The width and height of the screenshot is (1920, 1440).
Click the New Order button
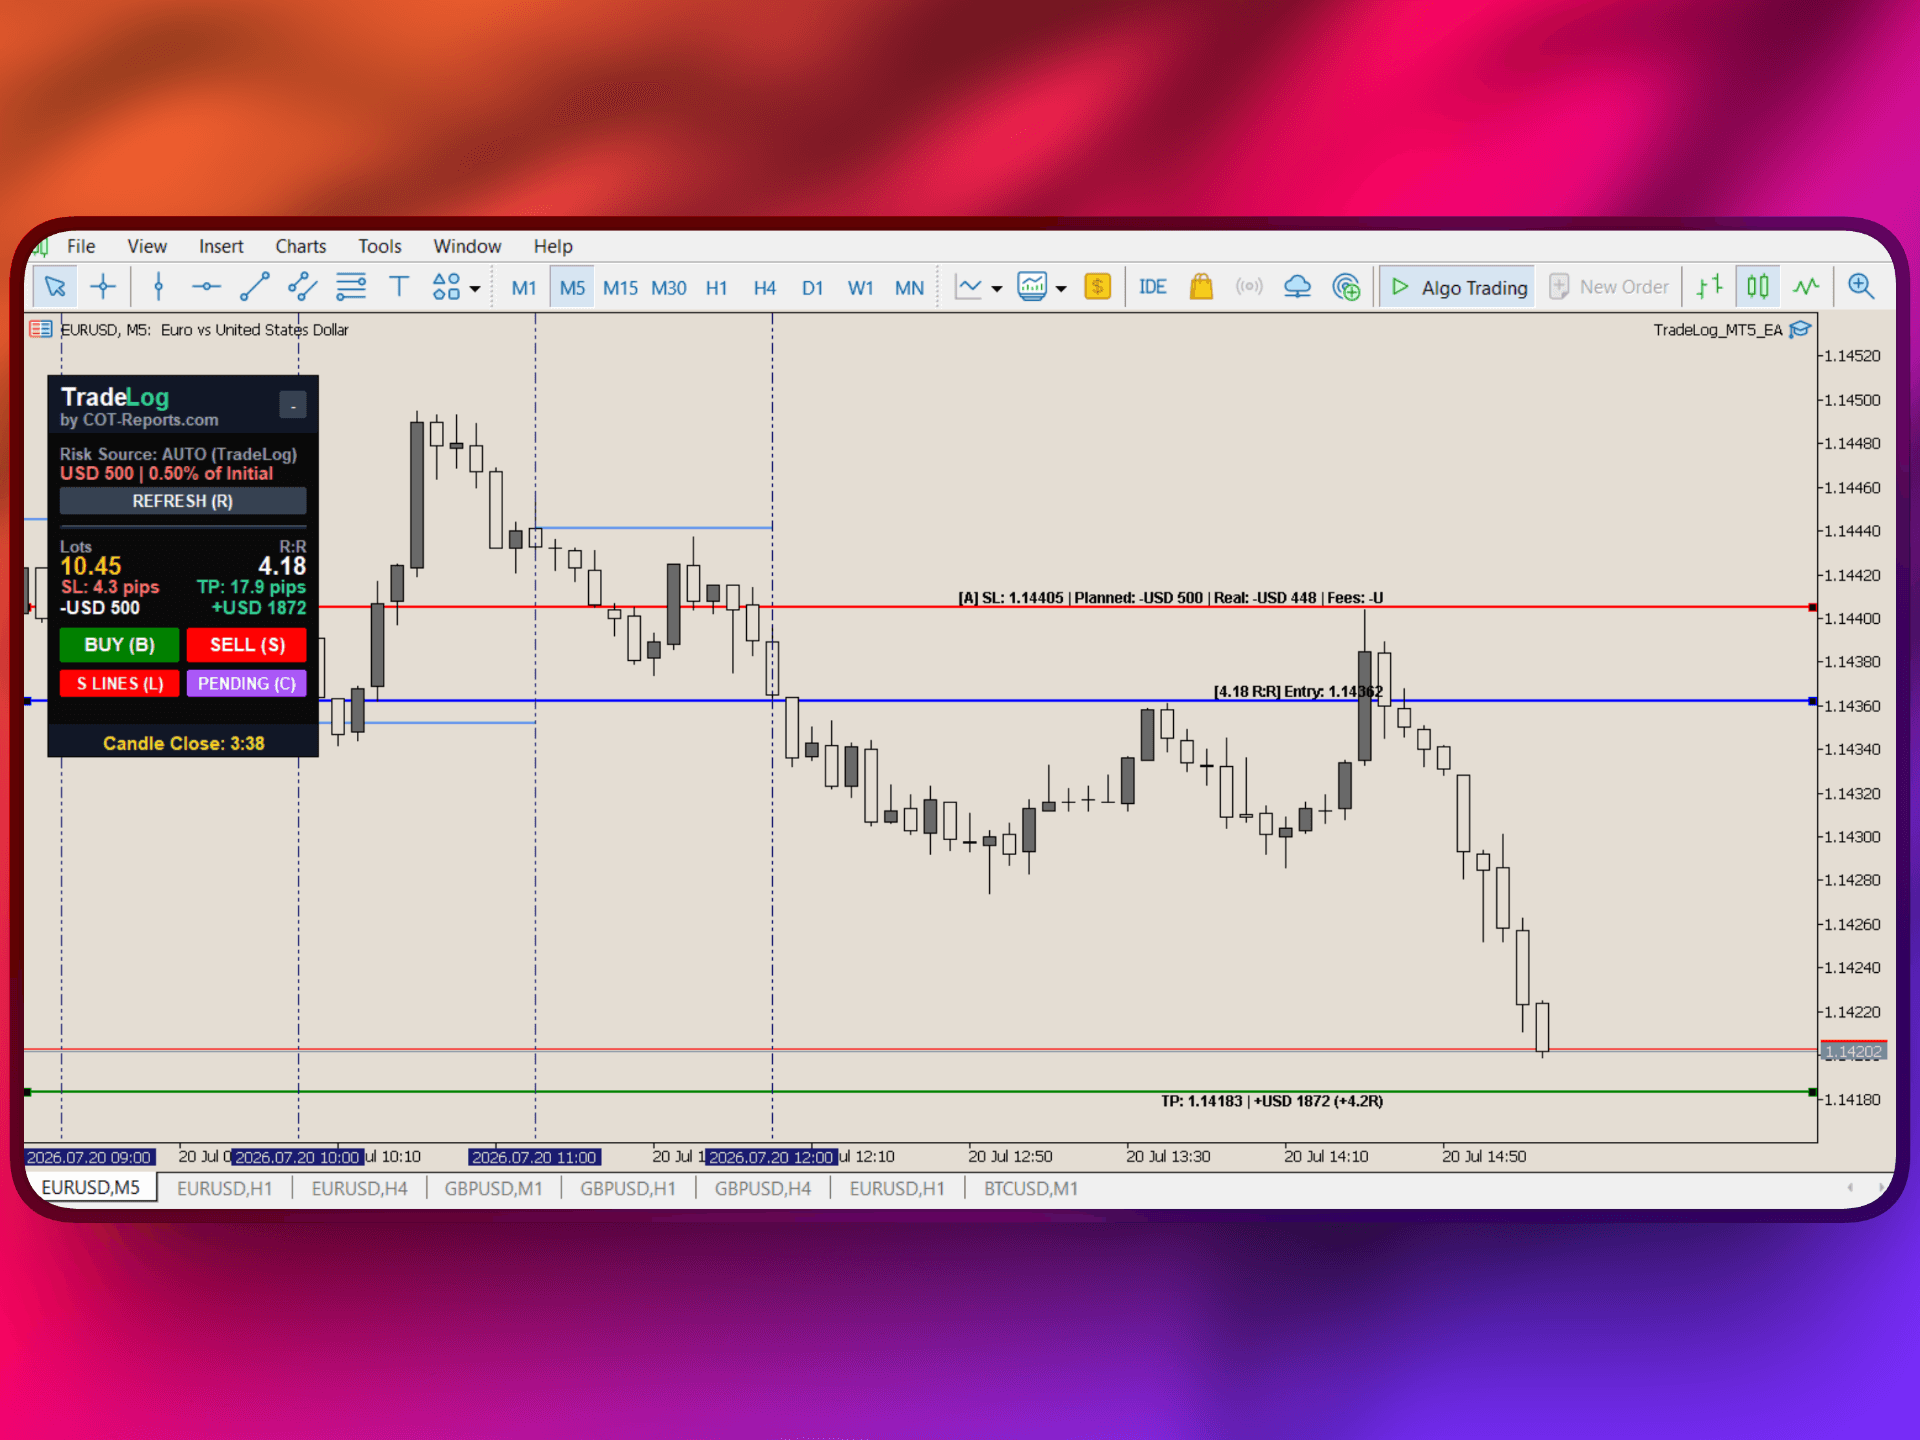point(1609,288)
